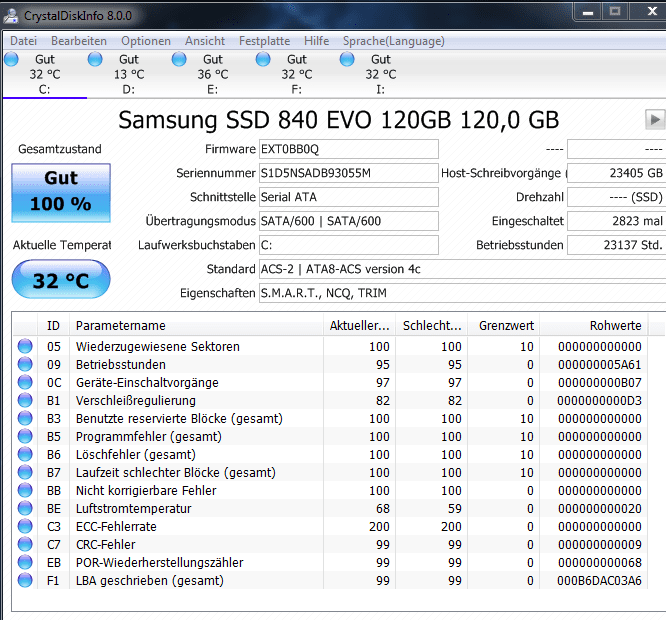Click the Firmware field EXT0BB0Q
Viewport: 666px width, 620px height.
(349, 149)
